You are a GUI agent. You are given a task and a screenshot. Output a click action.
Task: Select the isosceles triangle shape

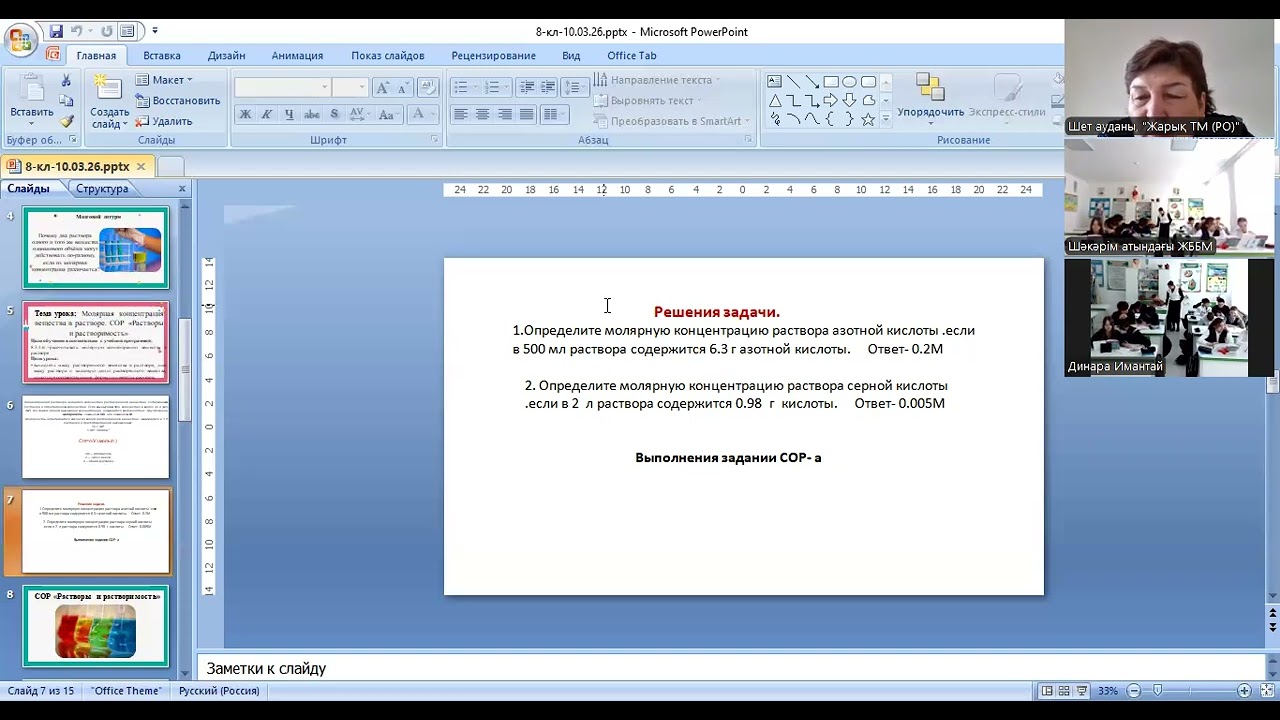tap(775, 100)
